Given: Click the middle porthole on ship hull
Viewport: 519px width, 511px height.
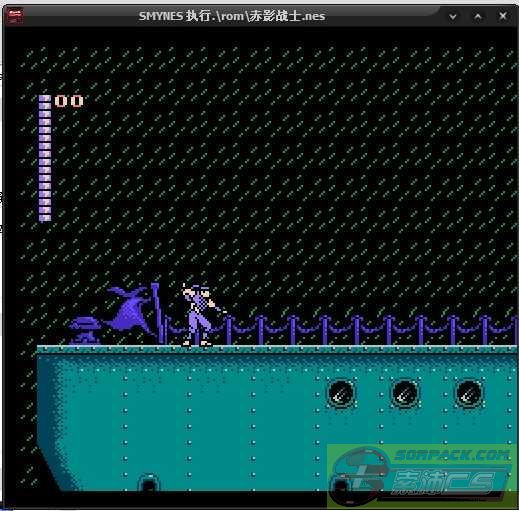Looking at the screenshot, I should pyautogui.click(x=404, y=393).
